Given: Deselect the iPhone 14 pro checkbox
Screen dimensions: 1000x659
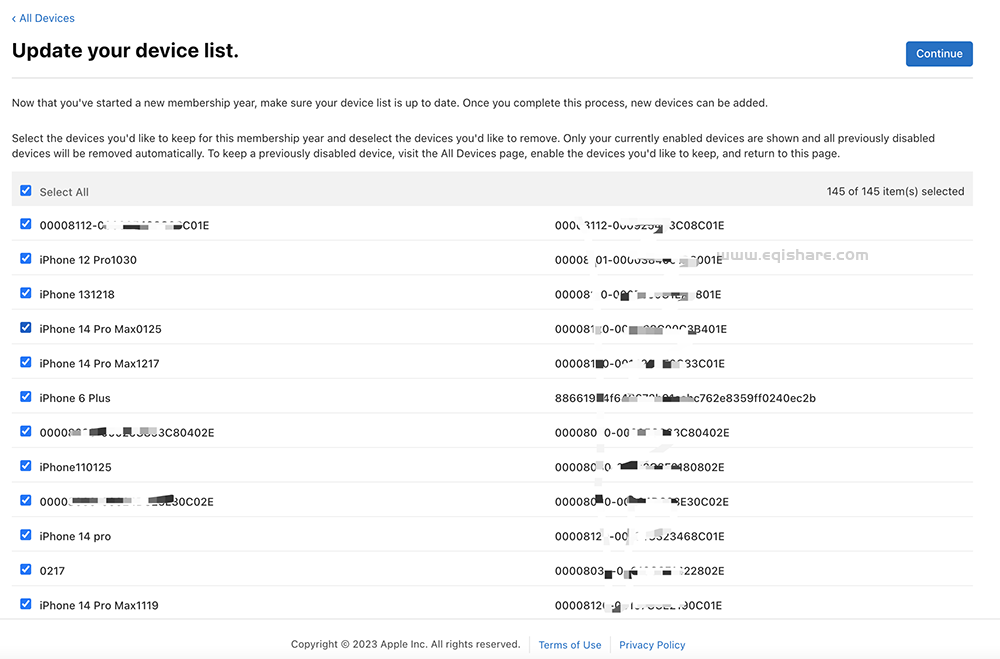Looking at the screenshot, I should click(26, 535).
